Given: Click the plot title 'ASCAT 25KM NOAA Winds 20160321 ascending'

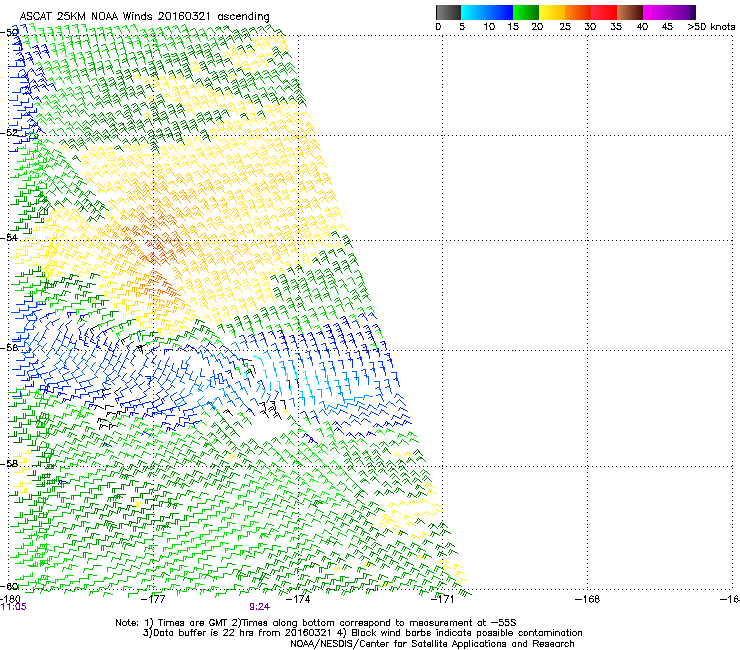Looking at the screenshot, I should pyautogui.click(x=144, y=17).
